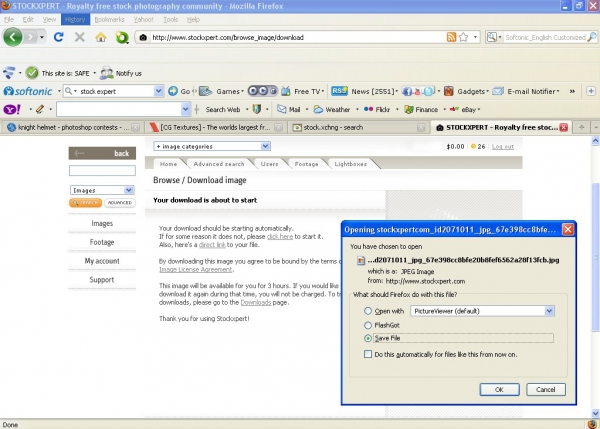600x429 pixels.
Task: Bookmark page with the star icon
Action: [x=463, y=37]
